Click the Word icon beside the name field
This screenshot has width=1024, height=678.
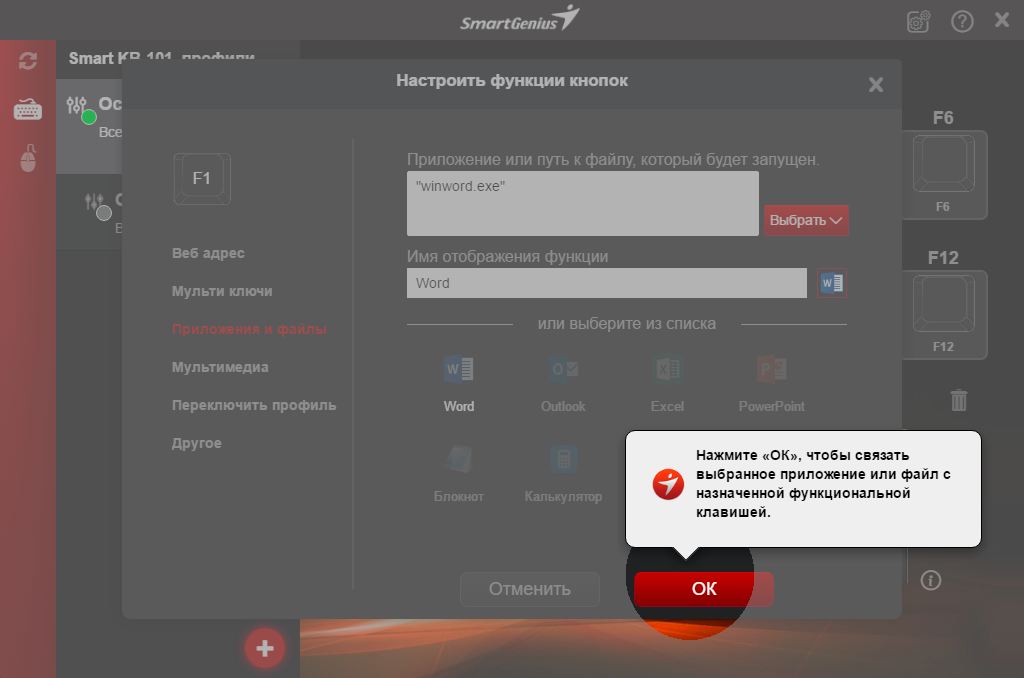pyautogui.click(x=832, y=283)
